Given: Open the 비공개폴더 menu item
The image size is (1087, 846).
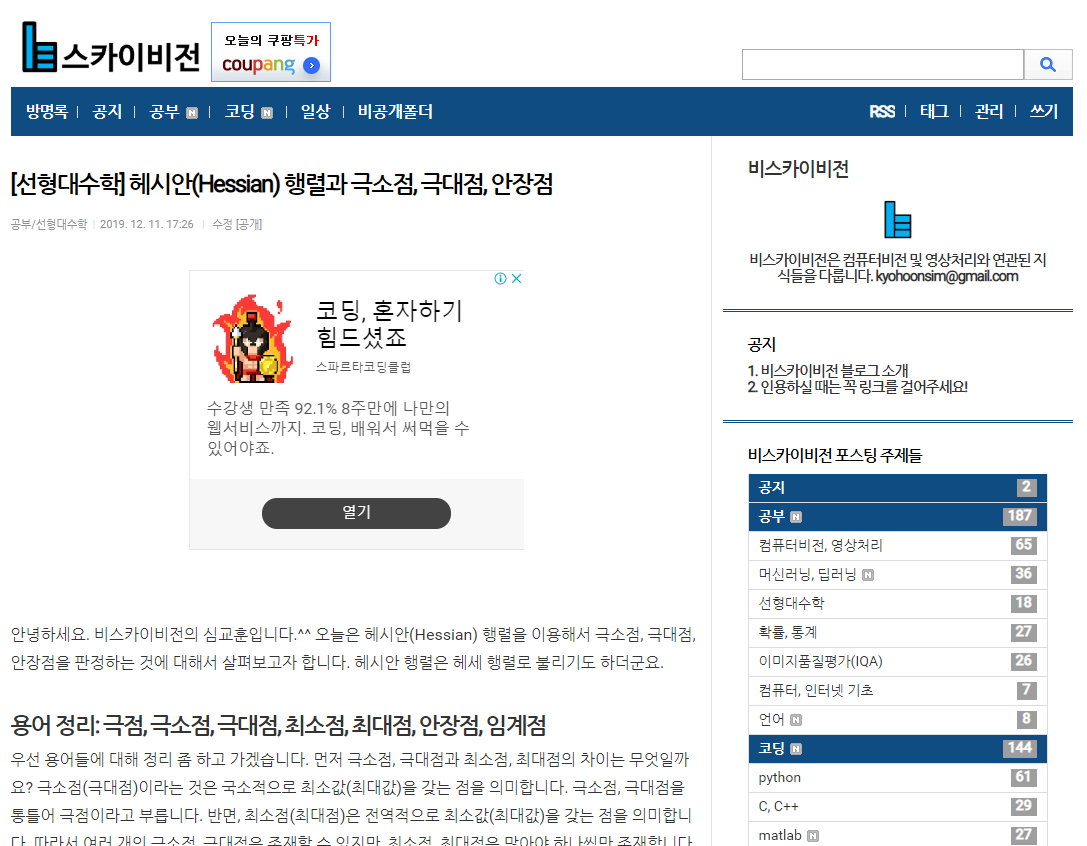Looking at the screenshot, I should (x=395, y=112).
